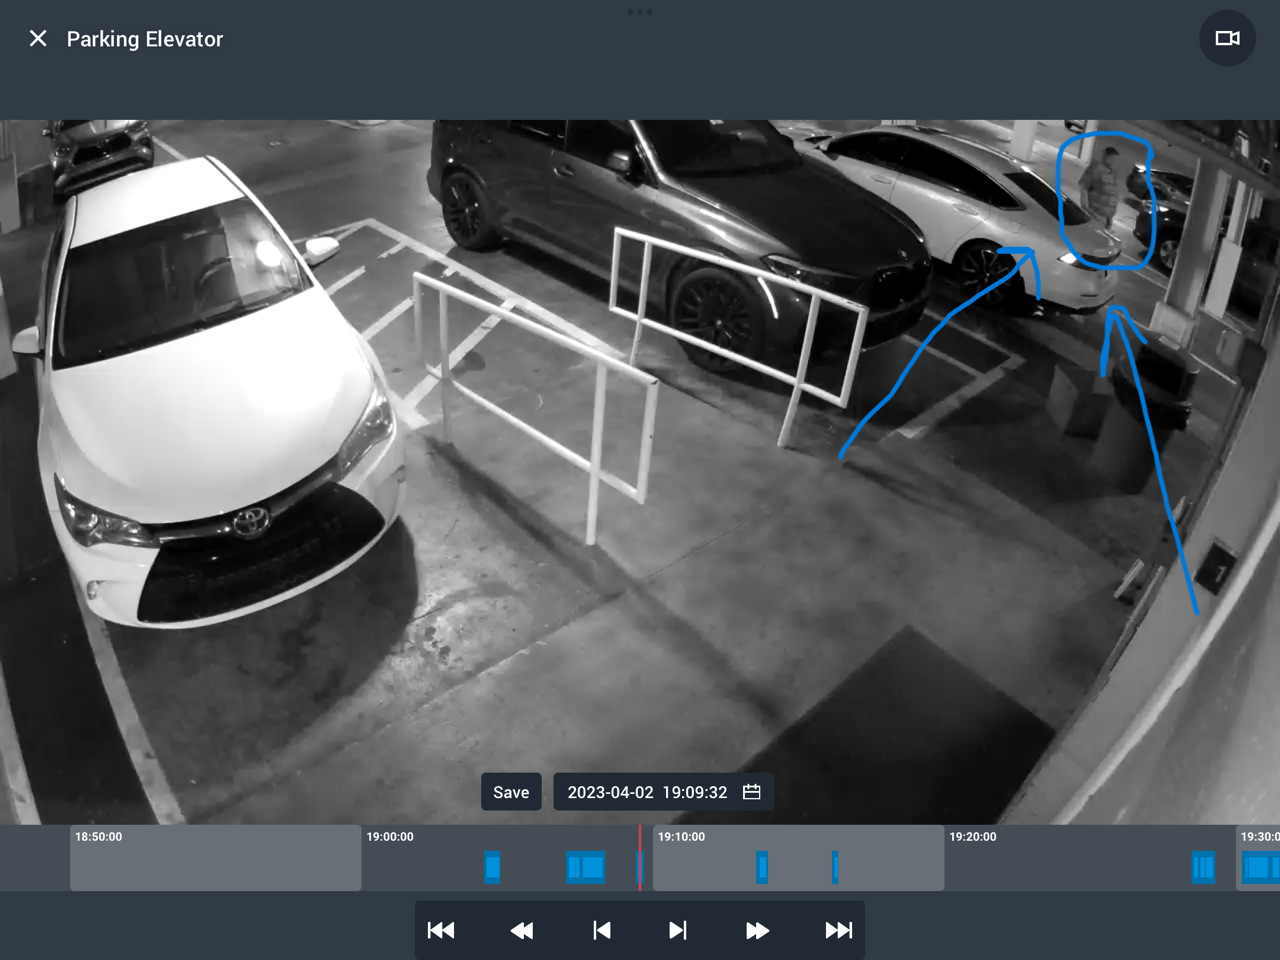Click the wide motion event before 19:10
The image size is (1280, 960).
(x=585, y=867)
